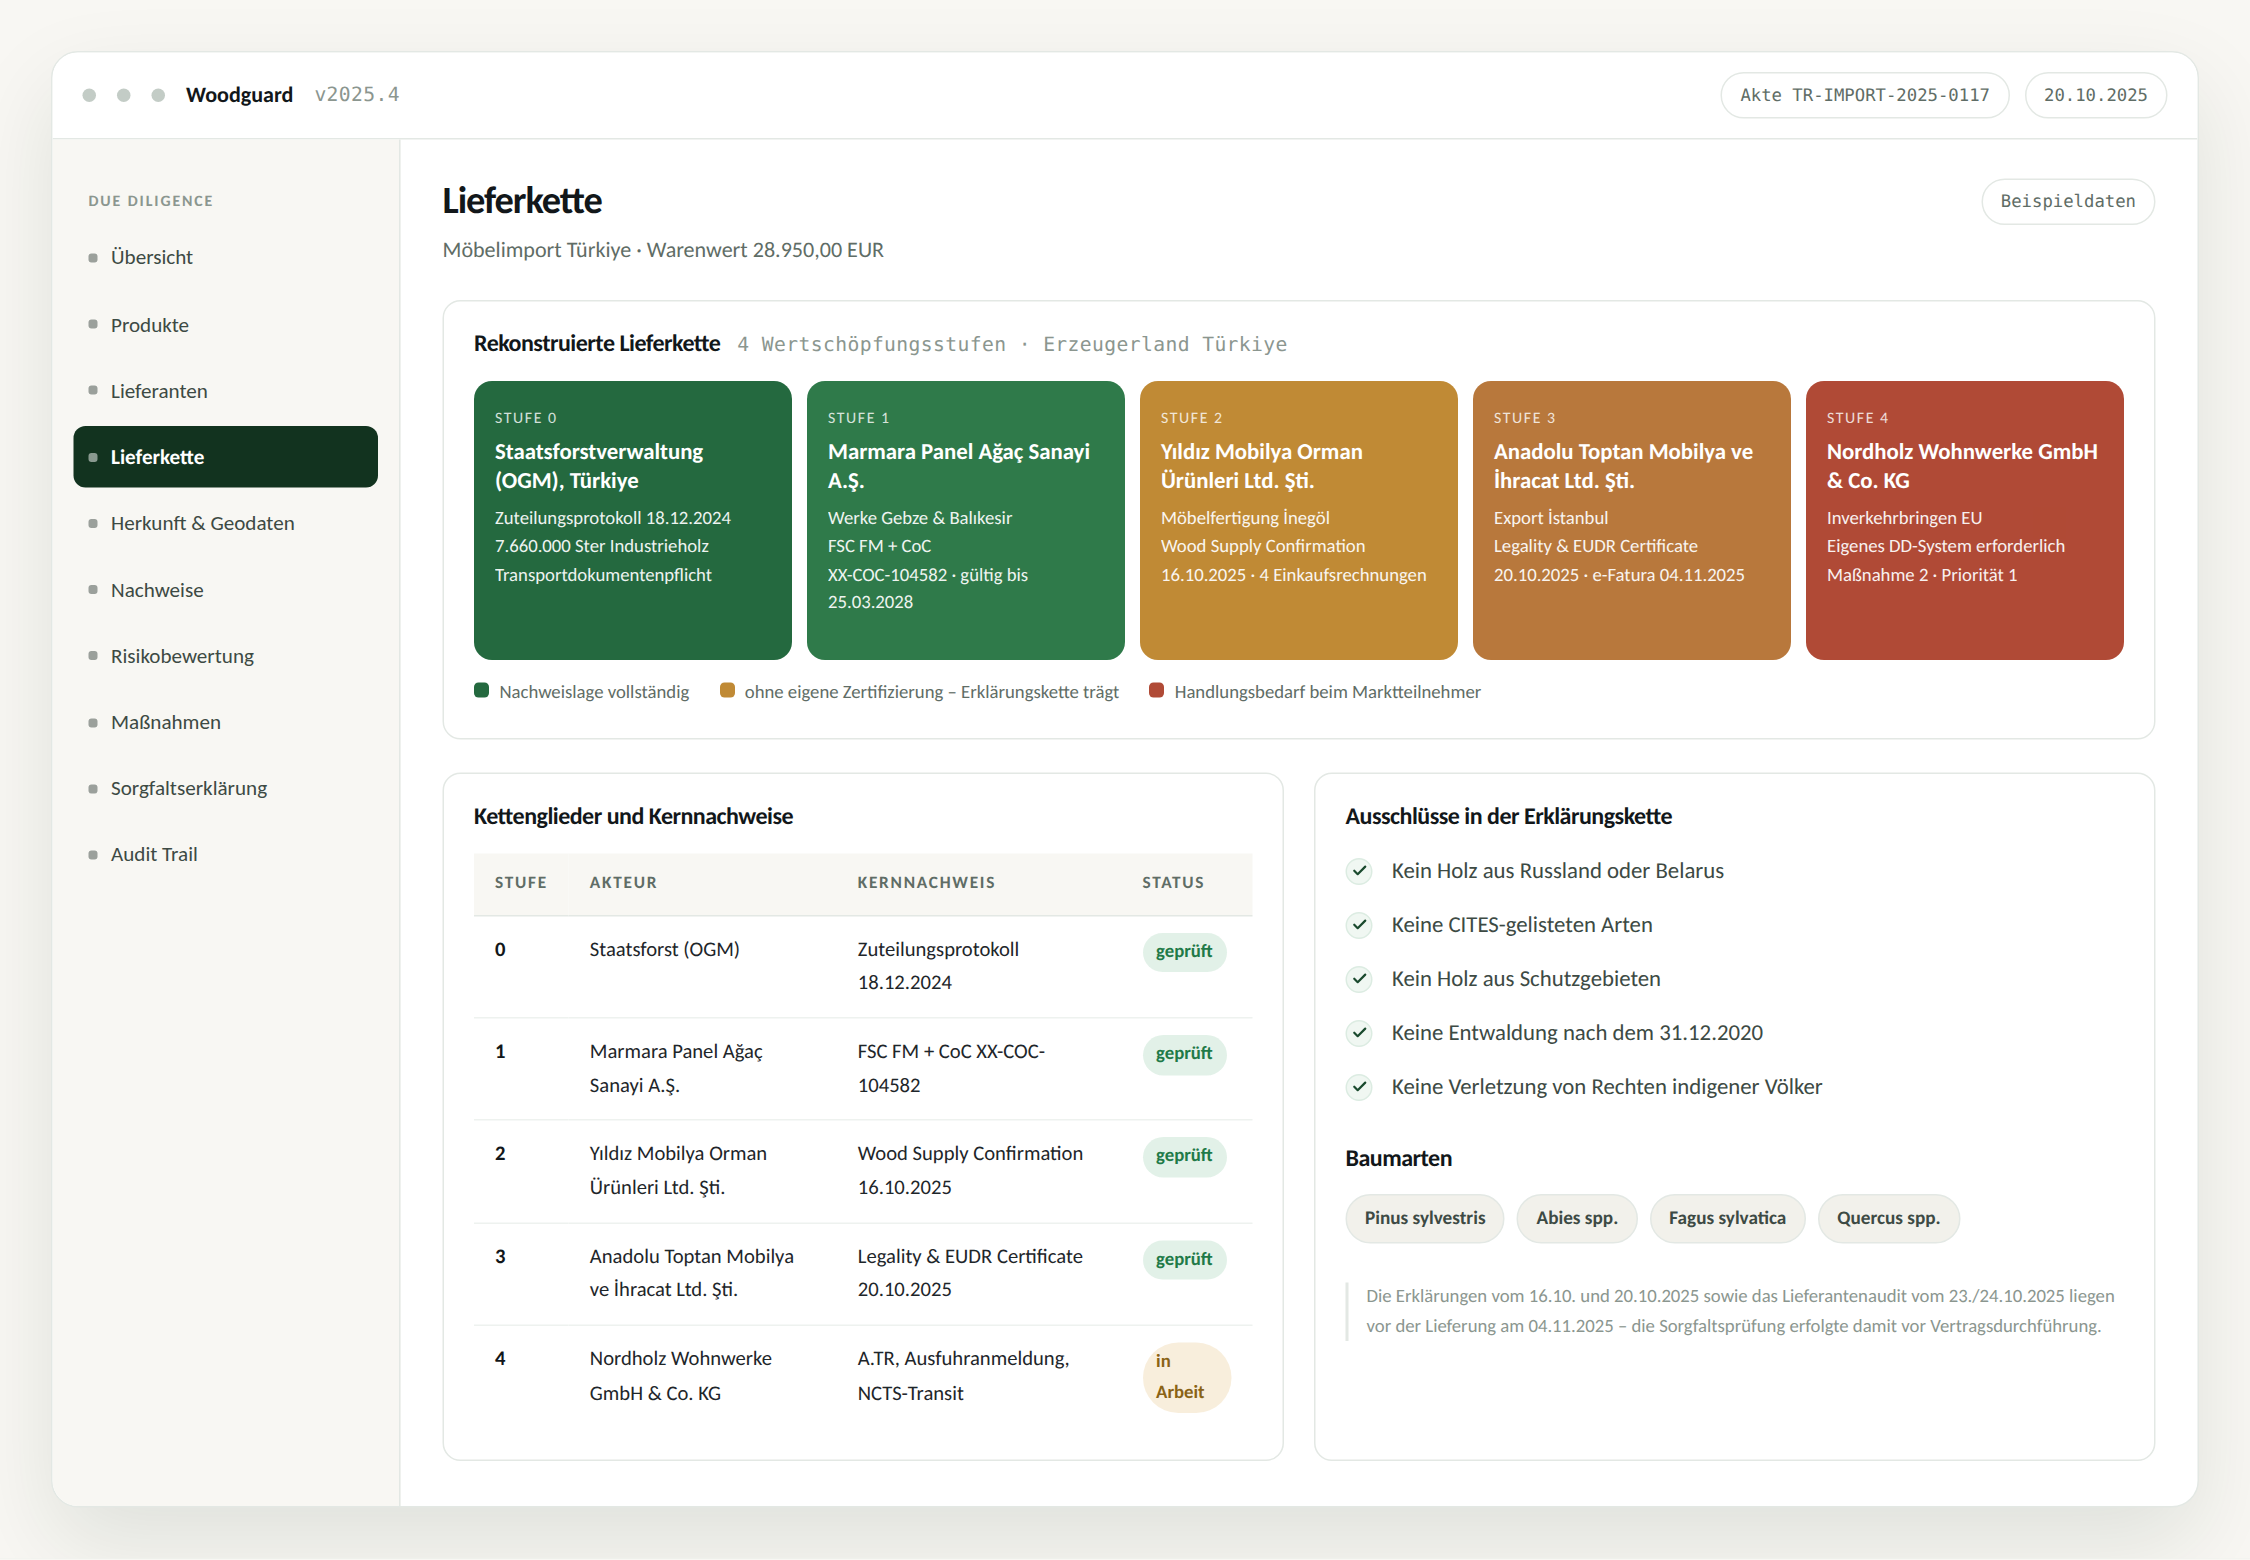Click amber legend swatch ohne eigene Zertifizierung
2250x1560 pixels.
pyautogui.click(x=727, y=691)
